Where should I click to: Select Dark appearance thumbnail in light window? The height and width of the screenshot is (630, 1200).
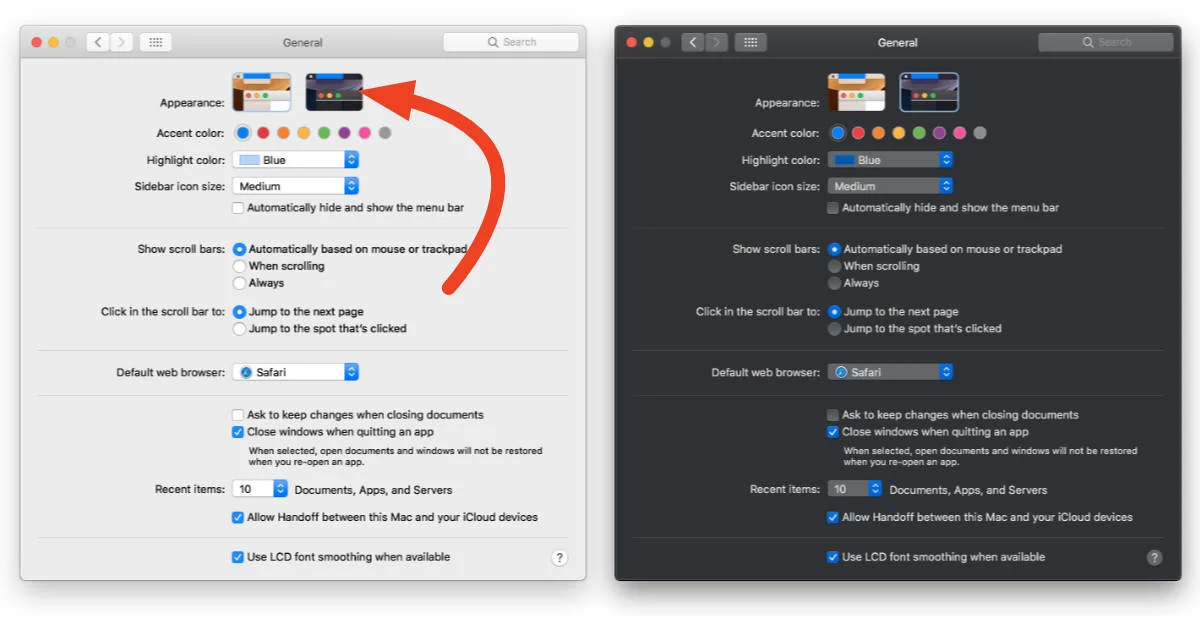tap(334, 92)
